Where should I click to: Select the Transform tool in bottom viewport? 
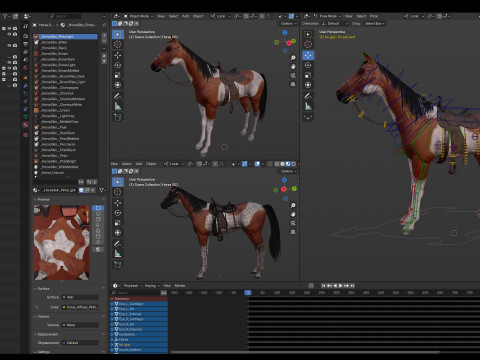pyautogui.click(x=117, y=233)
